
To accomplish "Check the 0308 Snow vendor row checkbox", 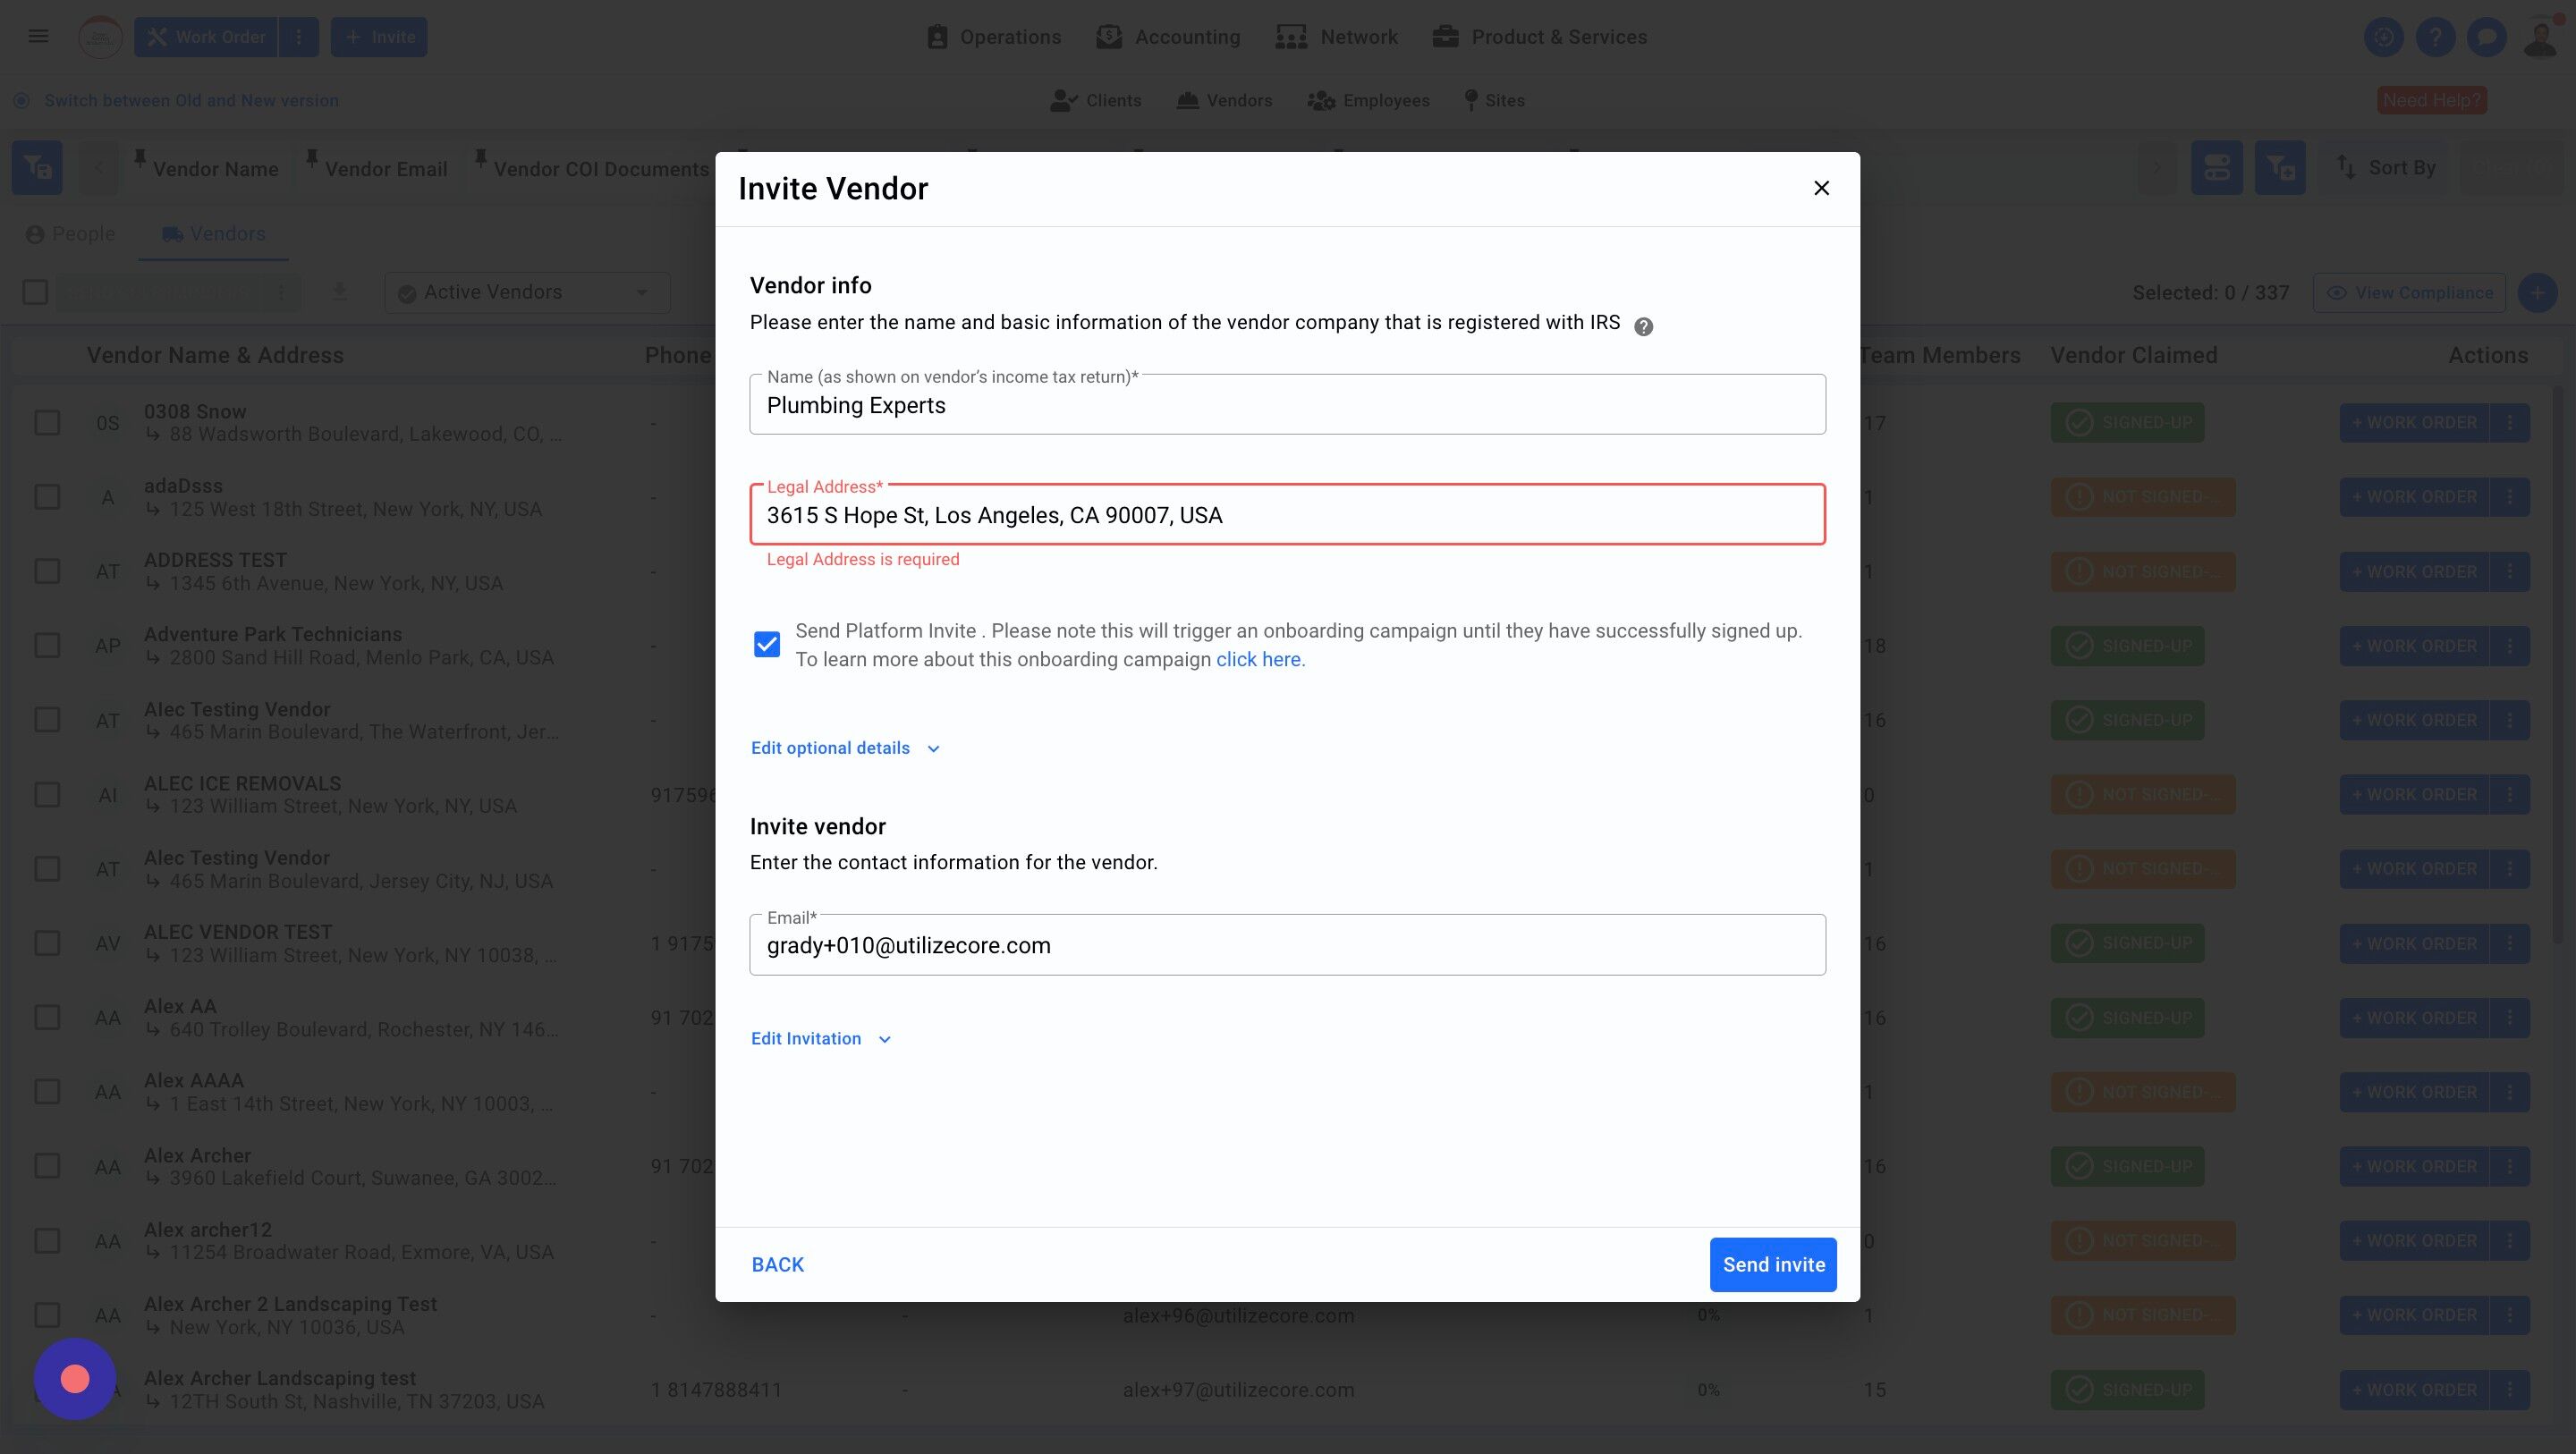I will tap(47, 422).
